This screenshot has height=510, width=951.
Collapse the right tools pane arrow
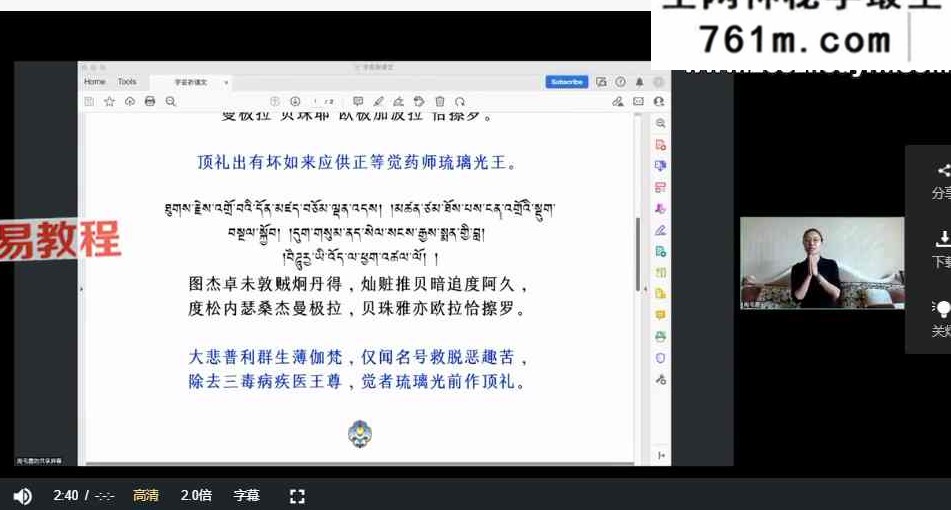tap(661, 455)
